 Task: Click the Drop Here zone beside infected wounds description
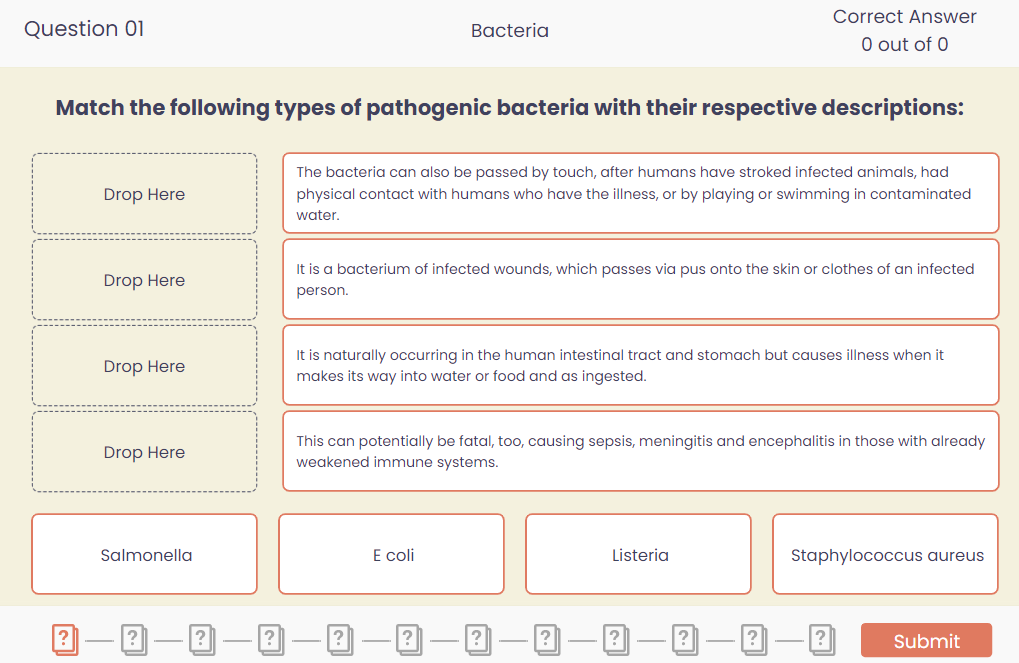(x=145, y=280)
